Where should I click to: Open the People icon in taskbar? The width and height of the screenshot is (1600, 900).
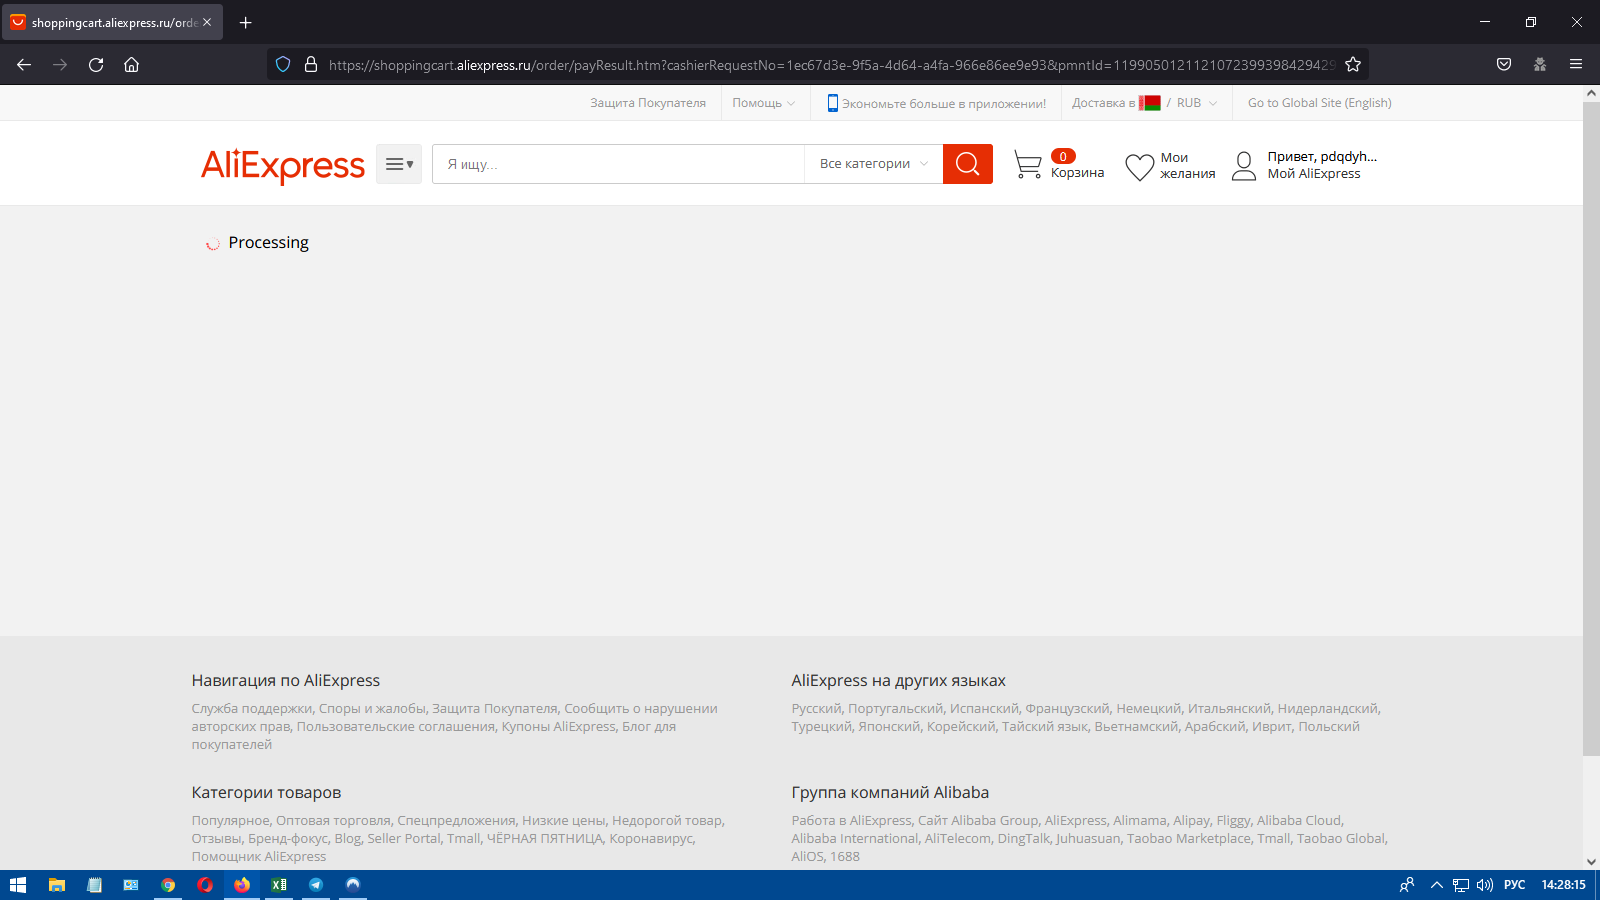pyautogui.click(x=1407, y=885)
